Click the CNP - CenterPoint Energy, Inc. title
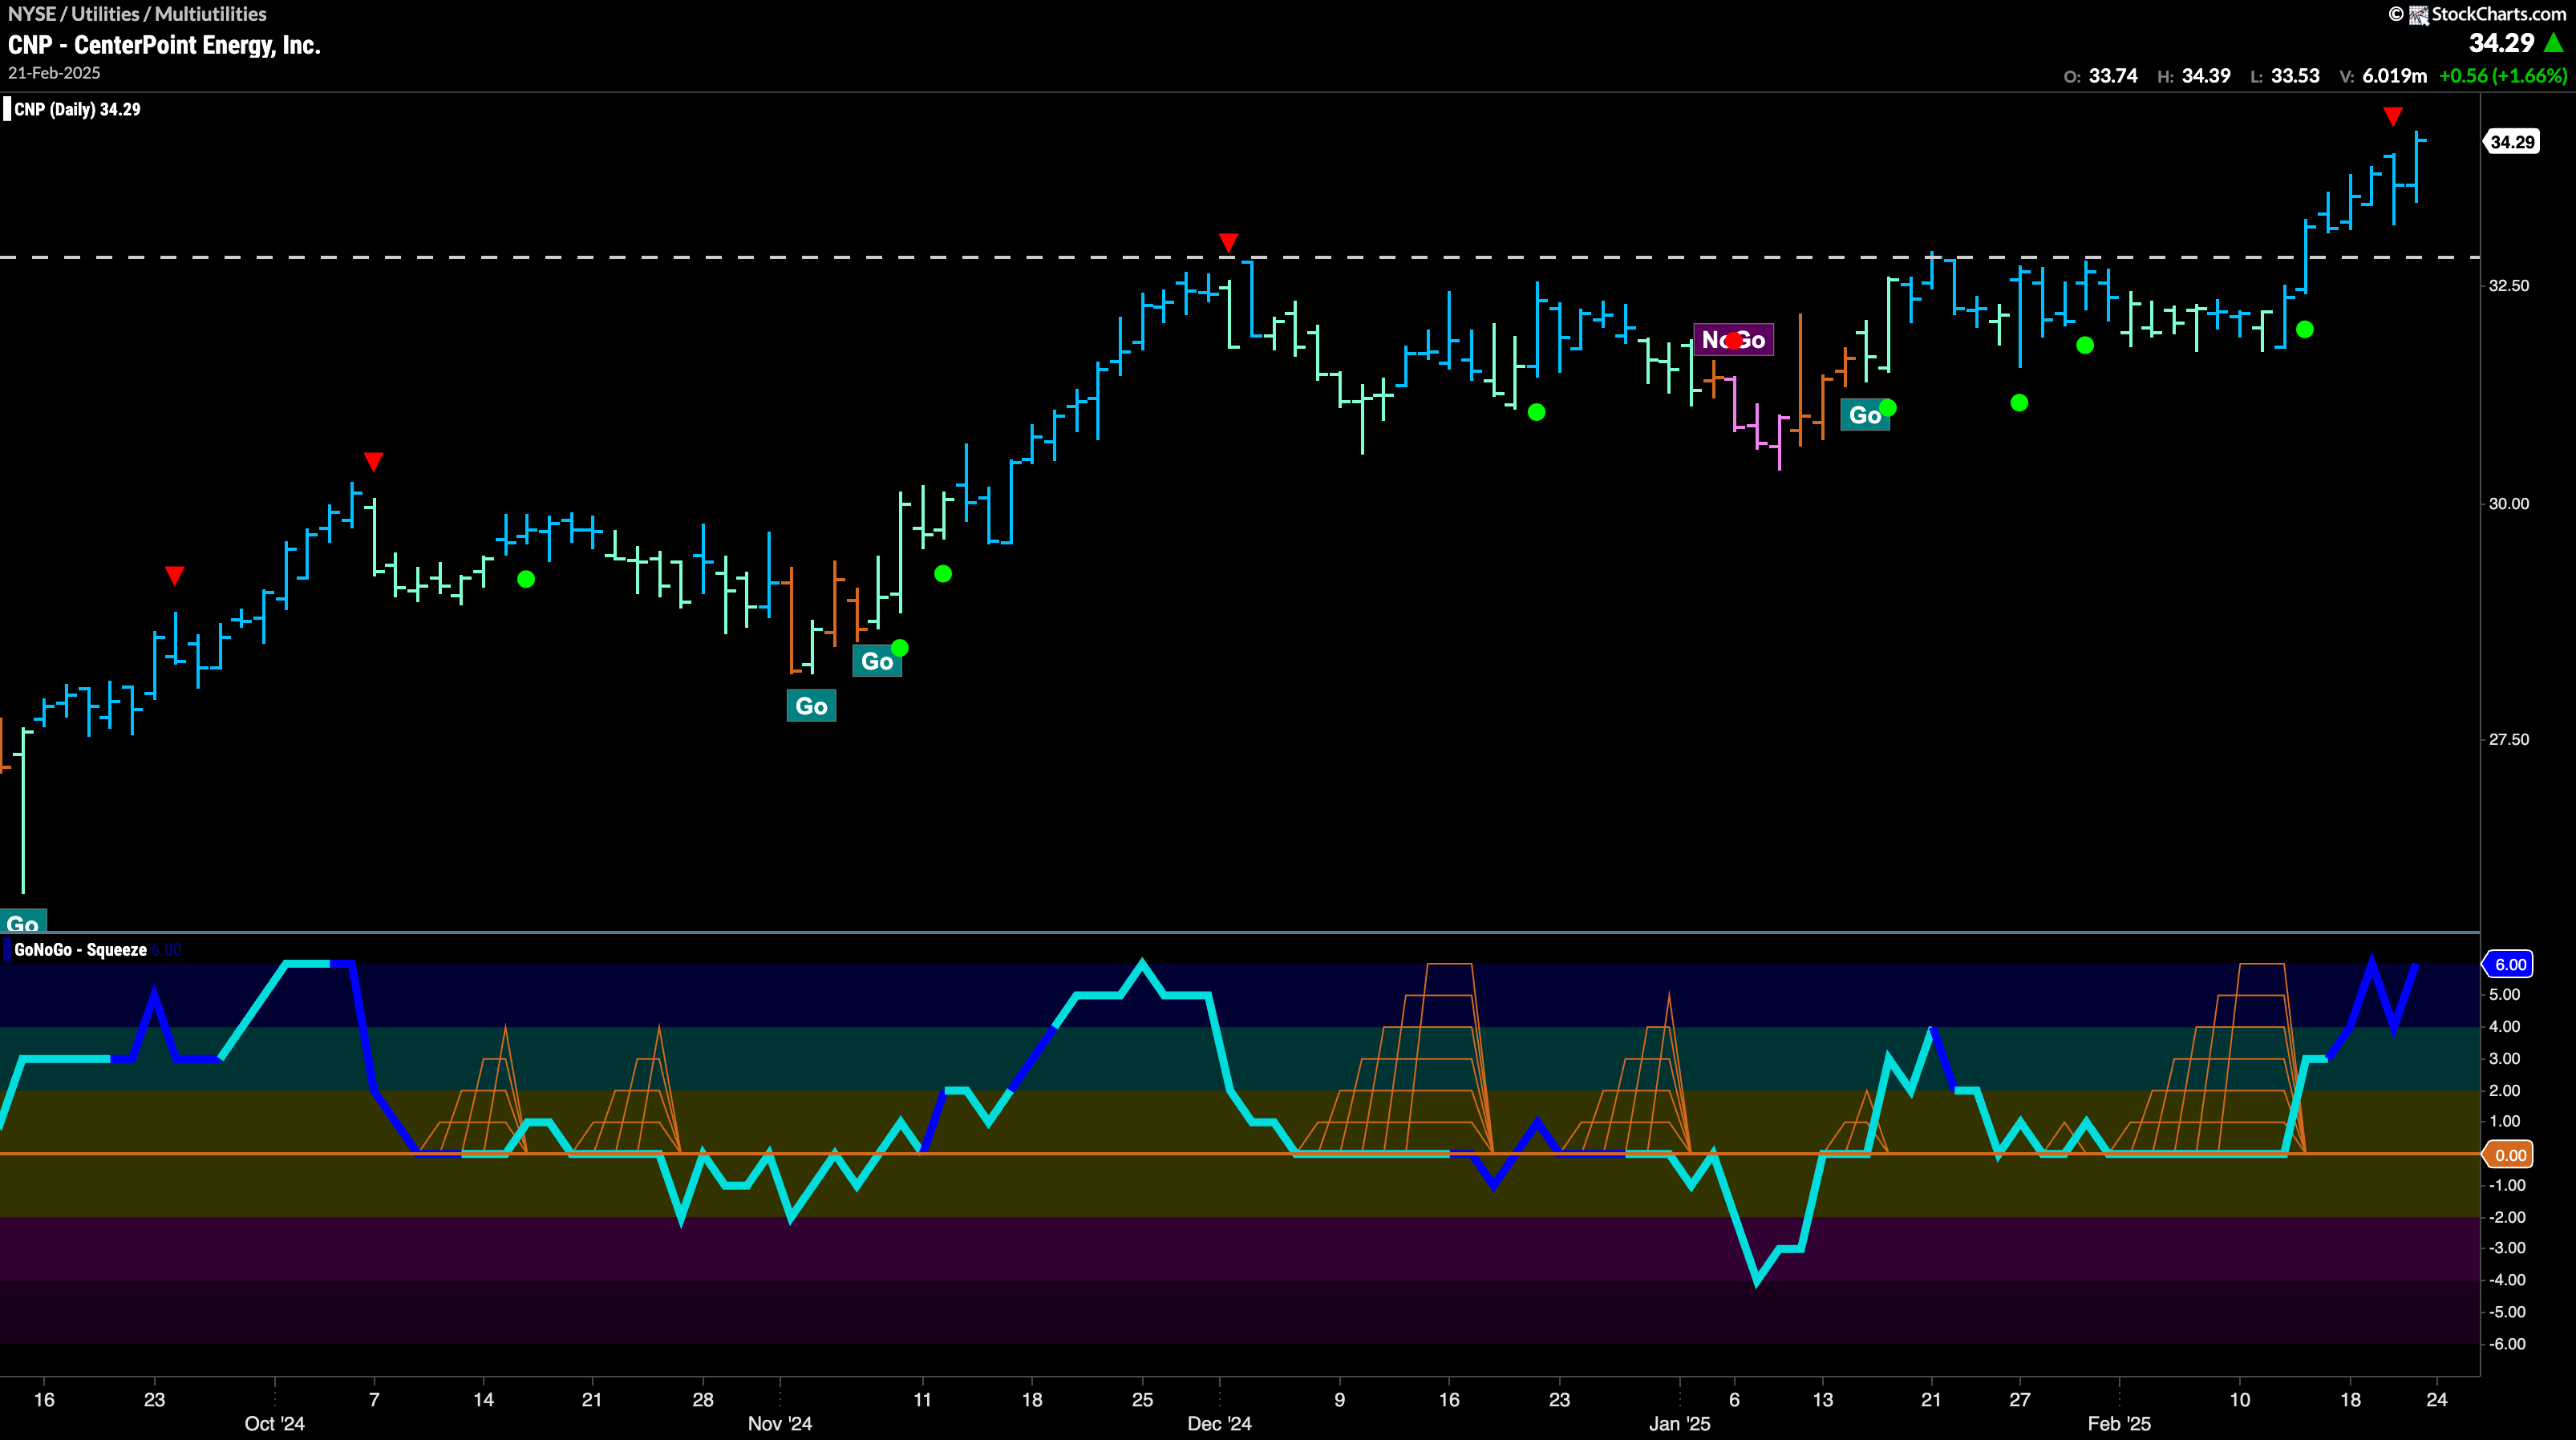 164,45
